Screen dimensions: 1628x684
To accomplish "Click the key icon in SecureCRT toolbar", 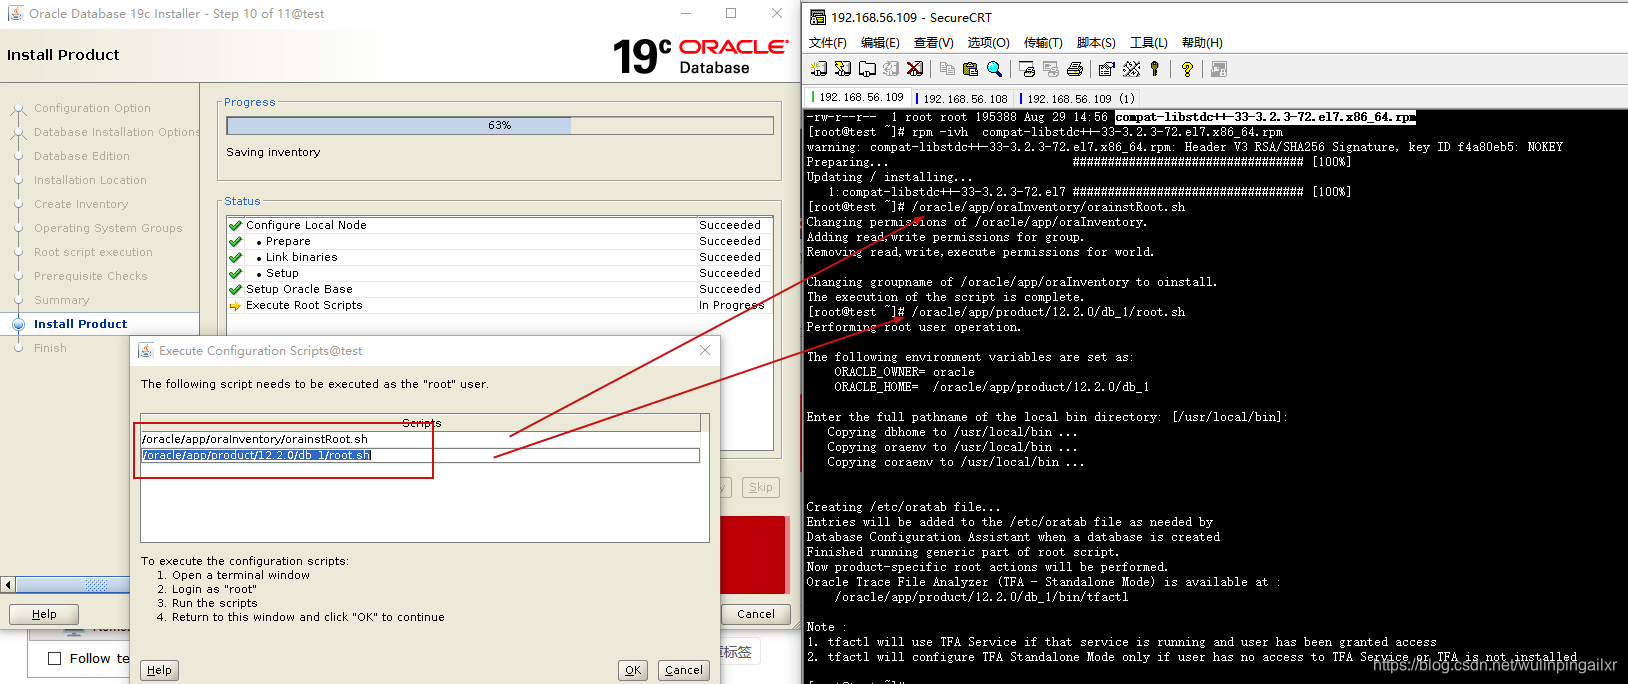I will (x=1155, y=69).
